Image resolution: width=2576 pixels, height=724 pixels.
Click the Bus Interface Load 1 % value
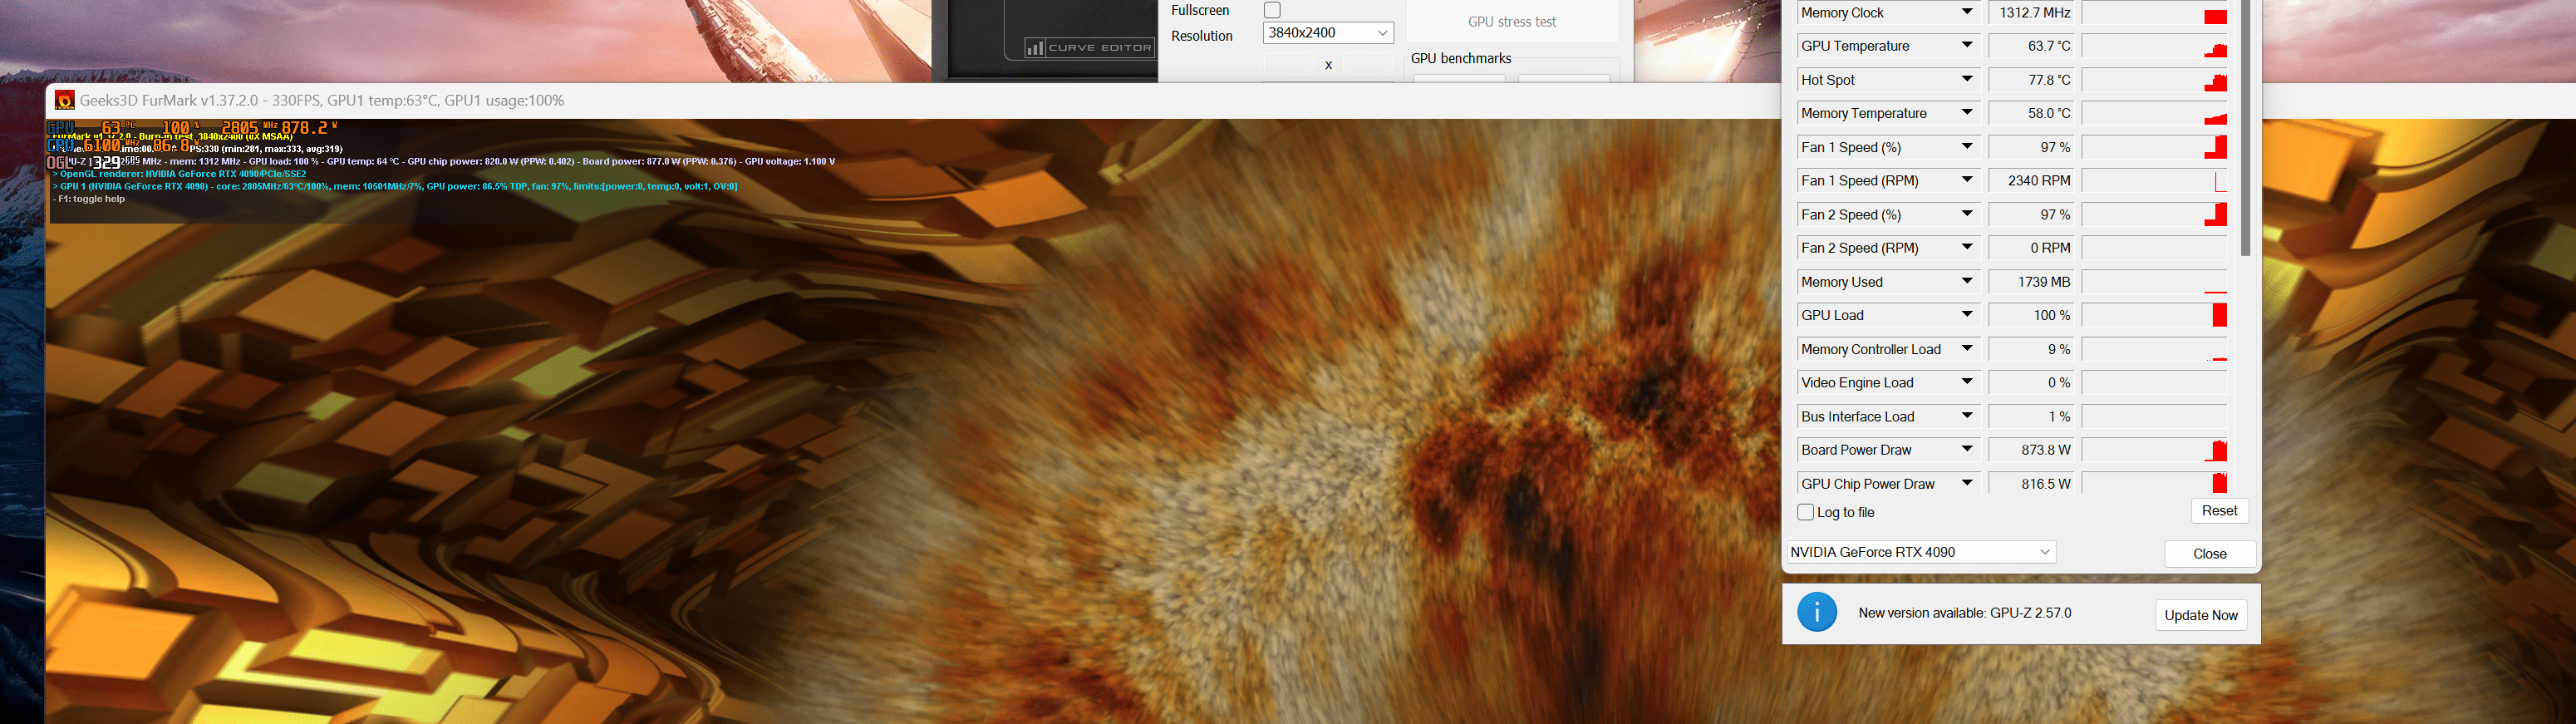tap(2031, 417)
